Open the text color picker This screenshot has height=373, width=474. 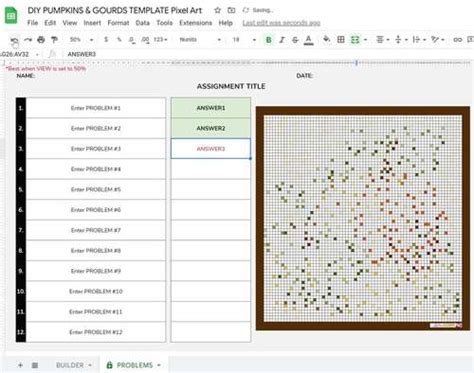click(309, 40)
